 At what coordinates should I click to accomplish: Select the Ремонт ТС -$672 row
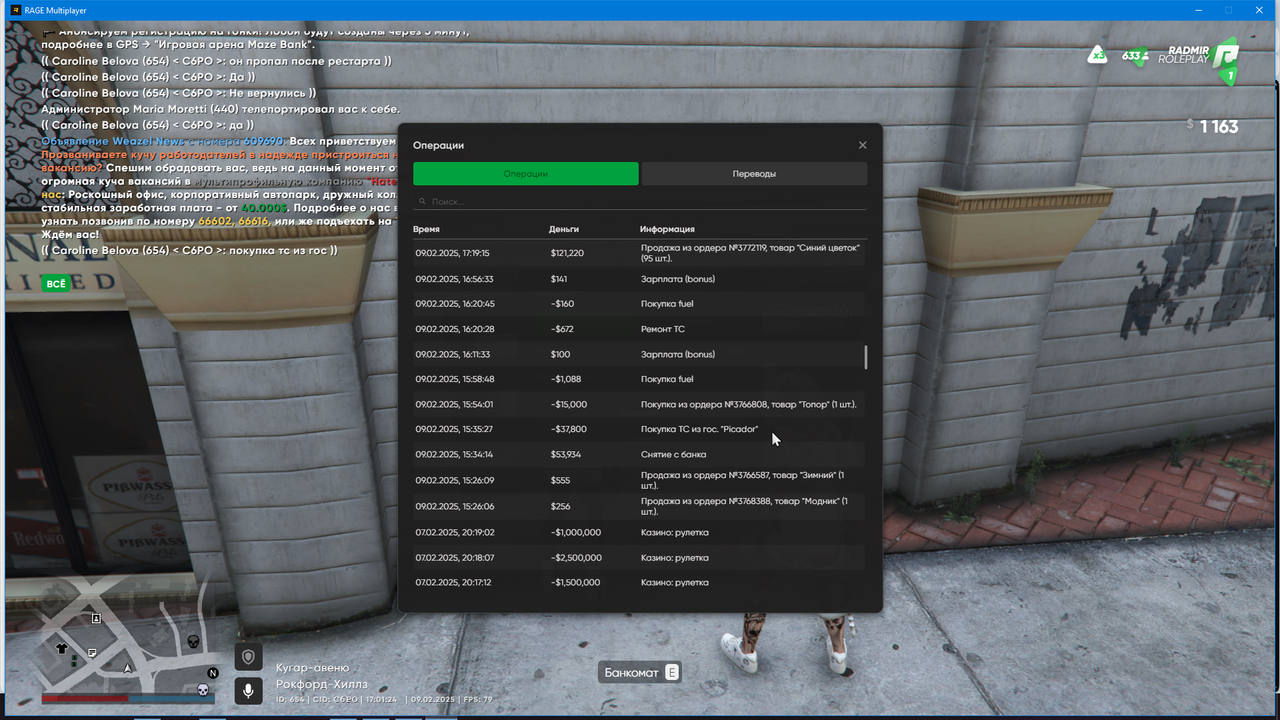tap(640, 329)
